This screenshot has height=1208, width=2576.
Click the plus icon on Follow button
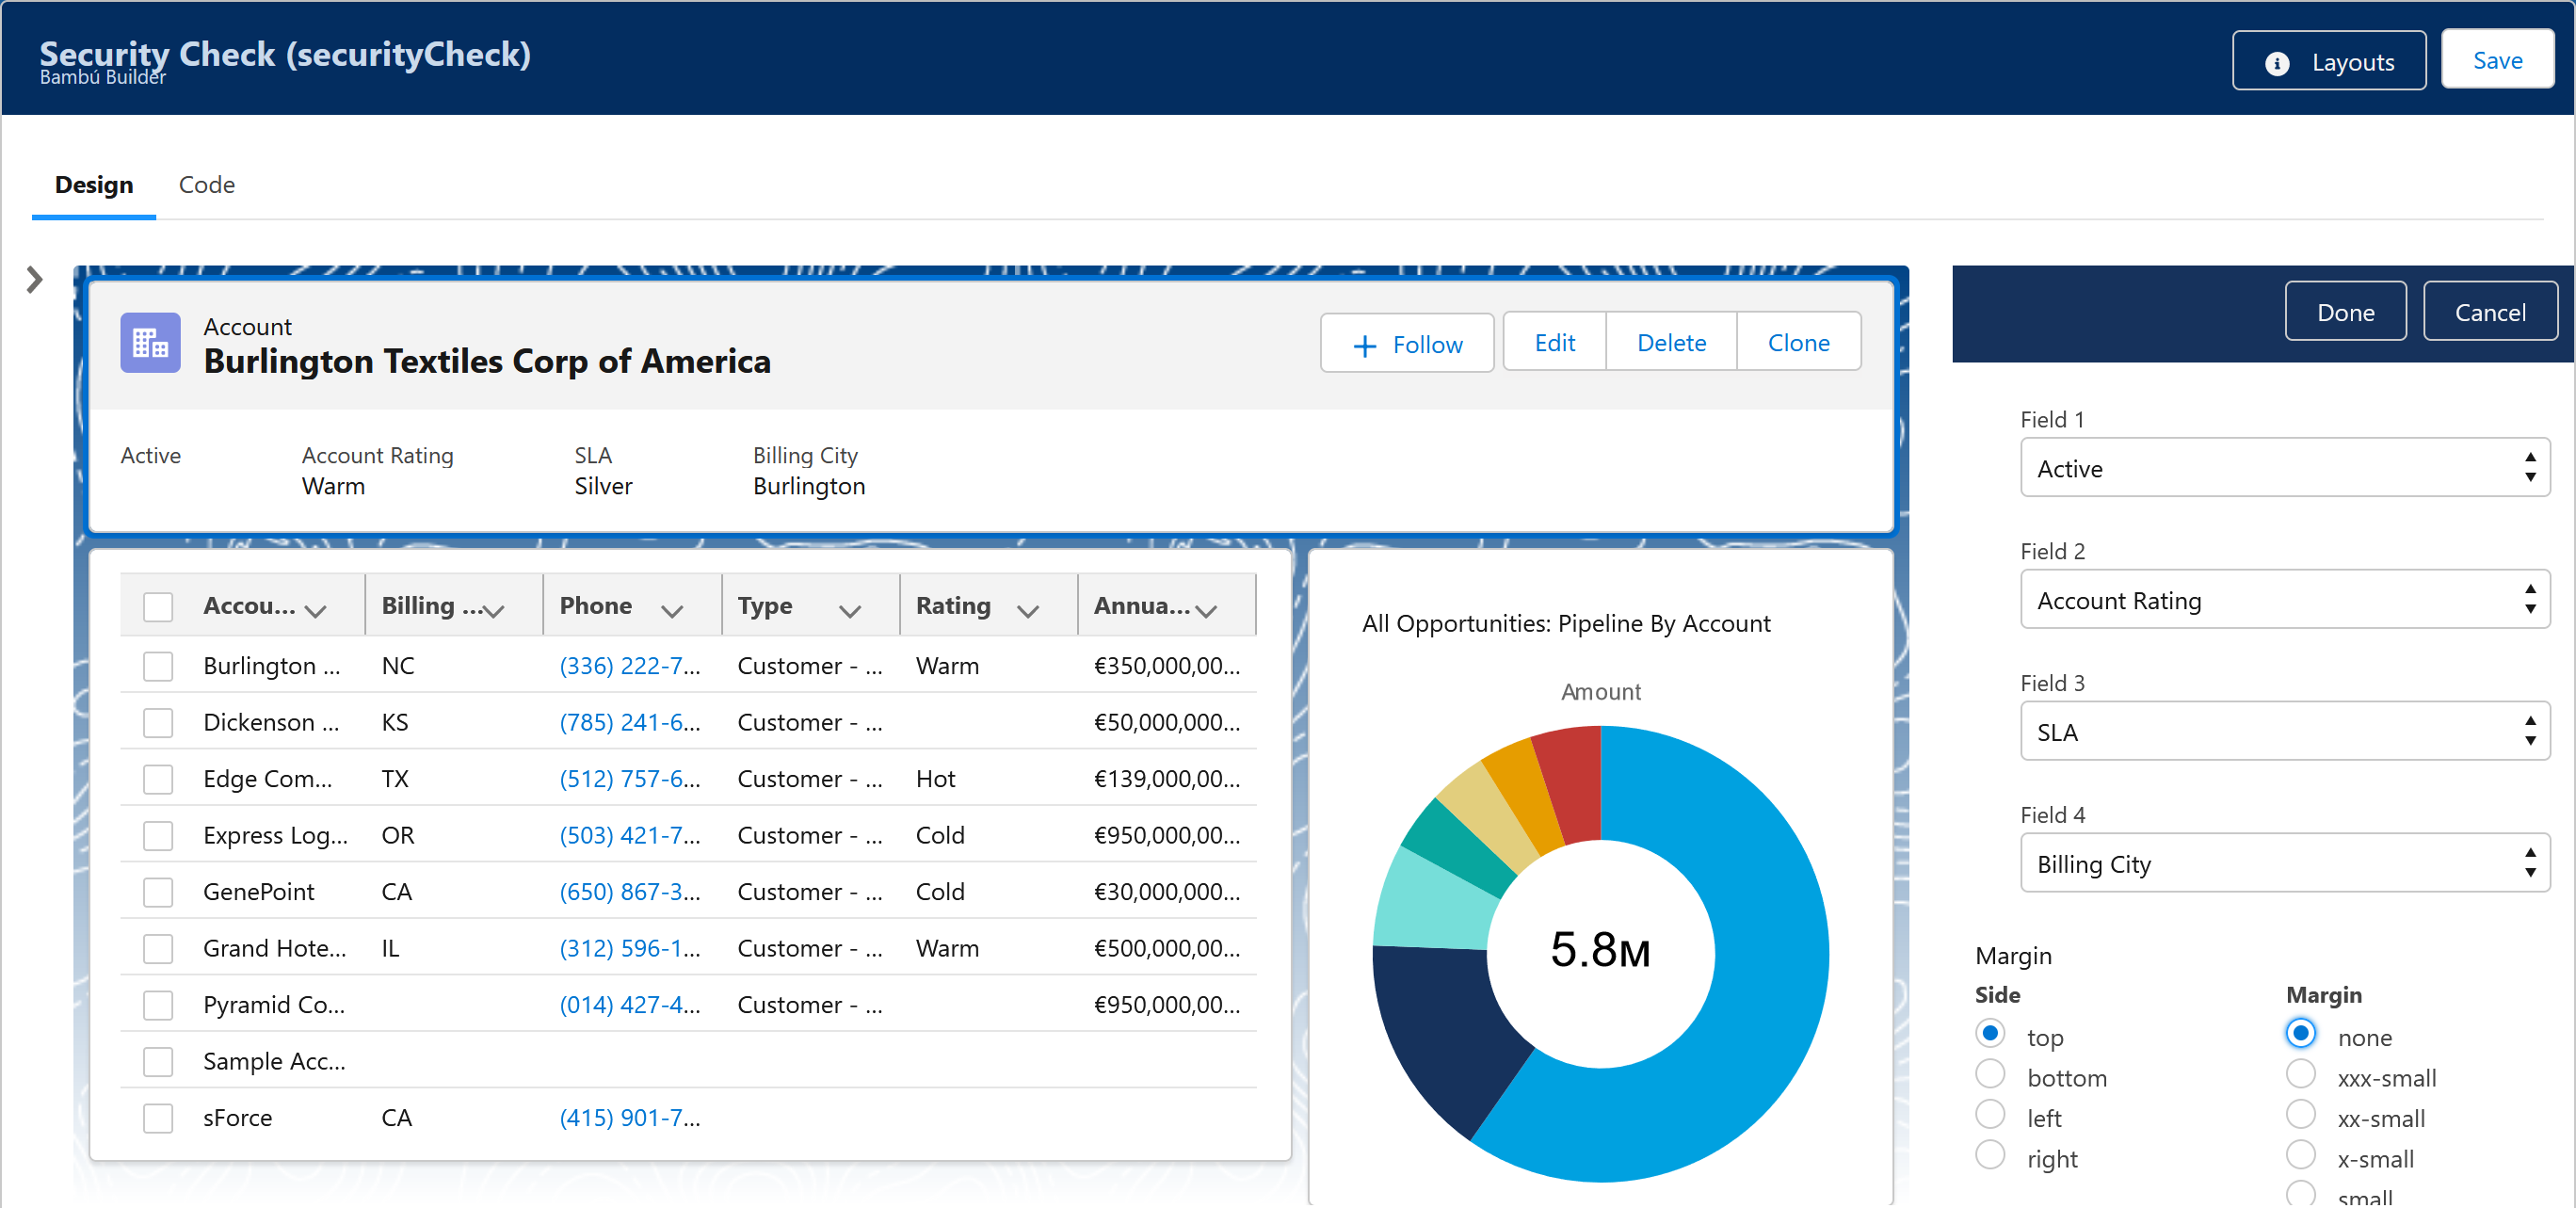tap(1364, 346)
